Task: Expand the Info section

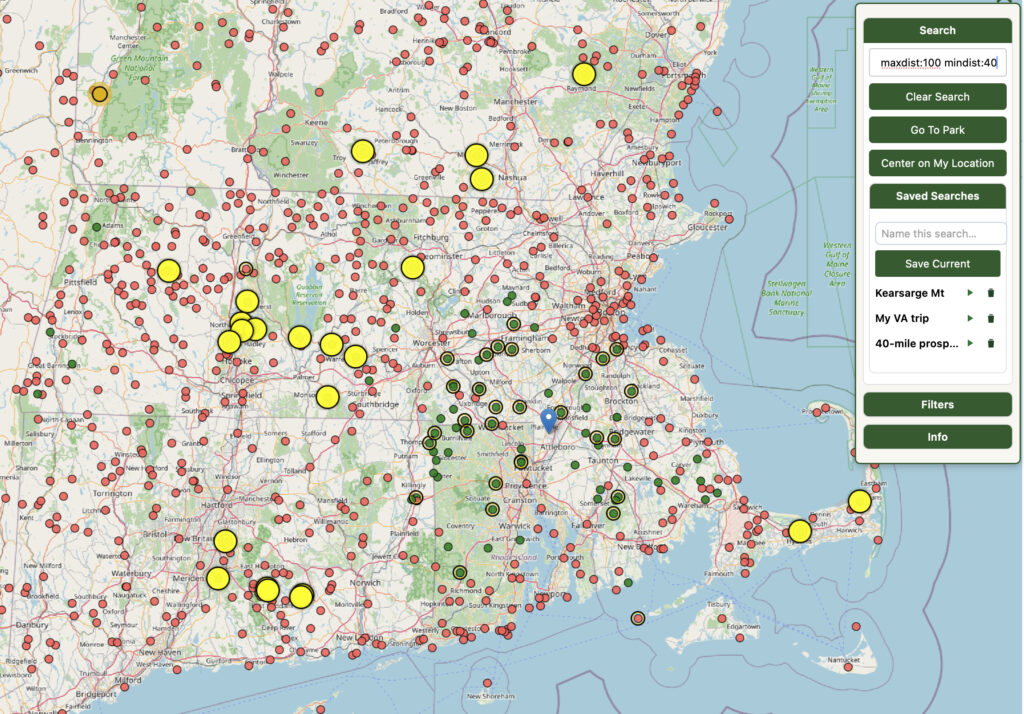Action: (x=937, y=437)
